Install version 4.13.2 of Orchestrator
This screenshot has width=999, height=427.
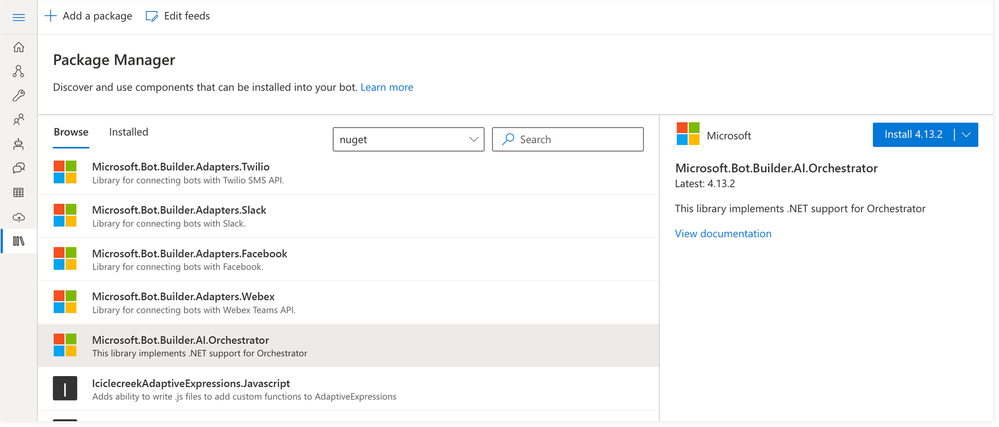coord(913,134)
